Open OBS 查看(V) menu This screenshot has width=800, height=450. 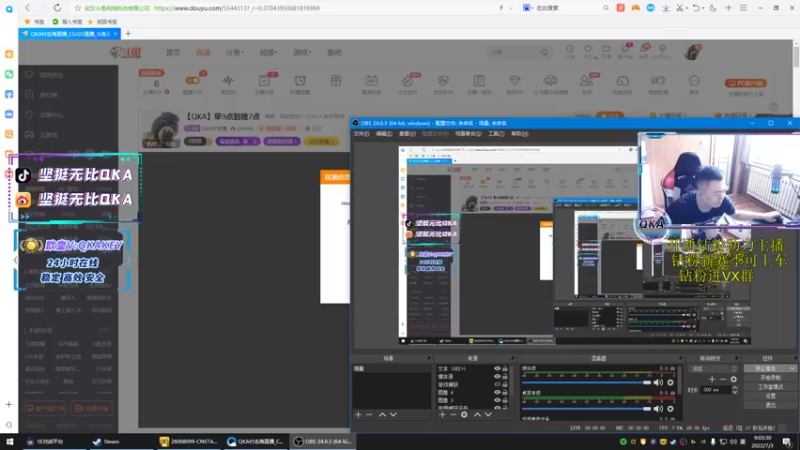[407, 134]
